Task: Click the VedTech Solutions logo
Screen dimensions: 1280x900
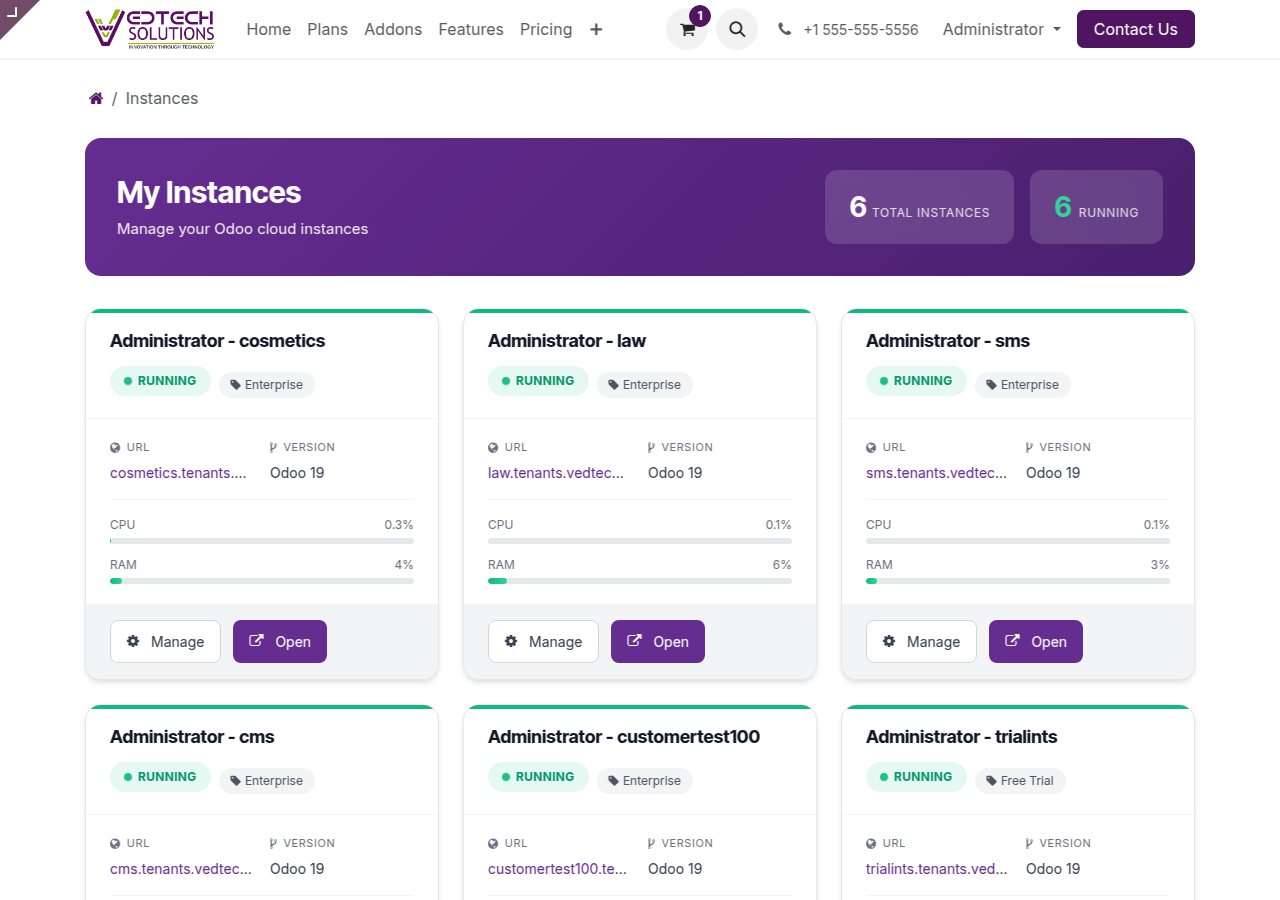Action: coord(152,28)
